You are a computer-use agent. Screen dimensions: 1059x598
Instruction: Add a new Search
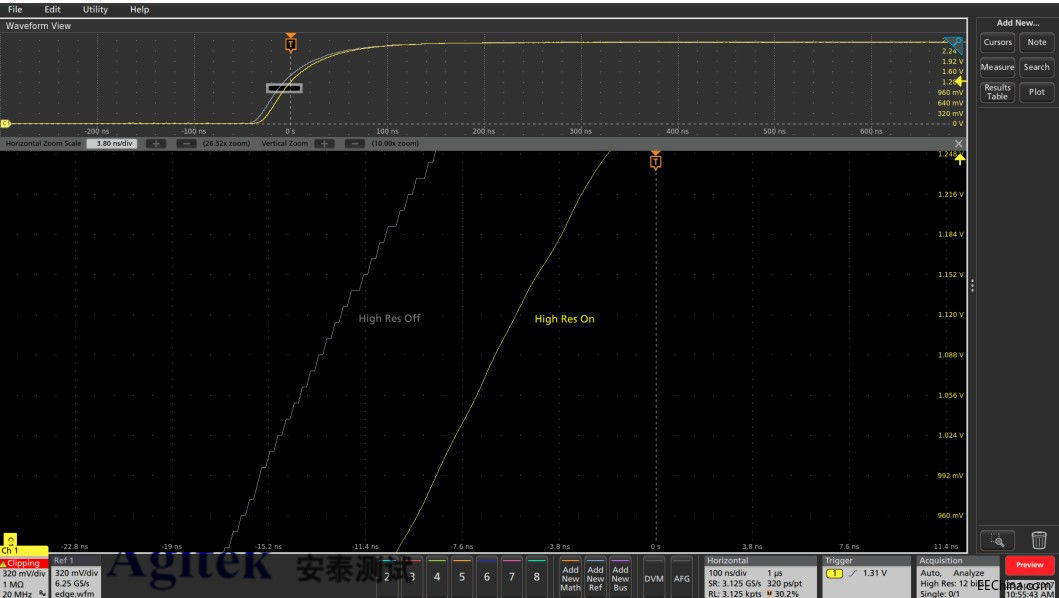click(1037, 67)
